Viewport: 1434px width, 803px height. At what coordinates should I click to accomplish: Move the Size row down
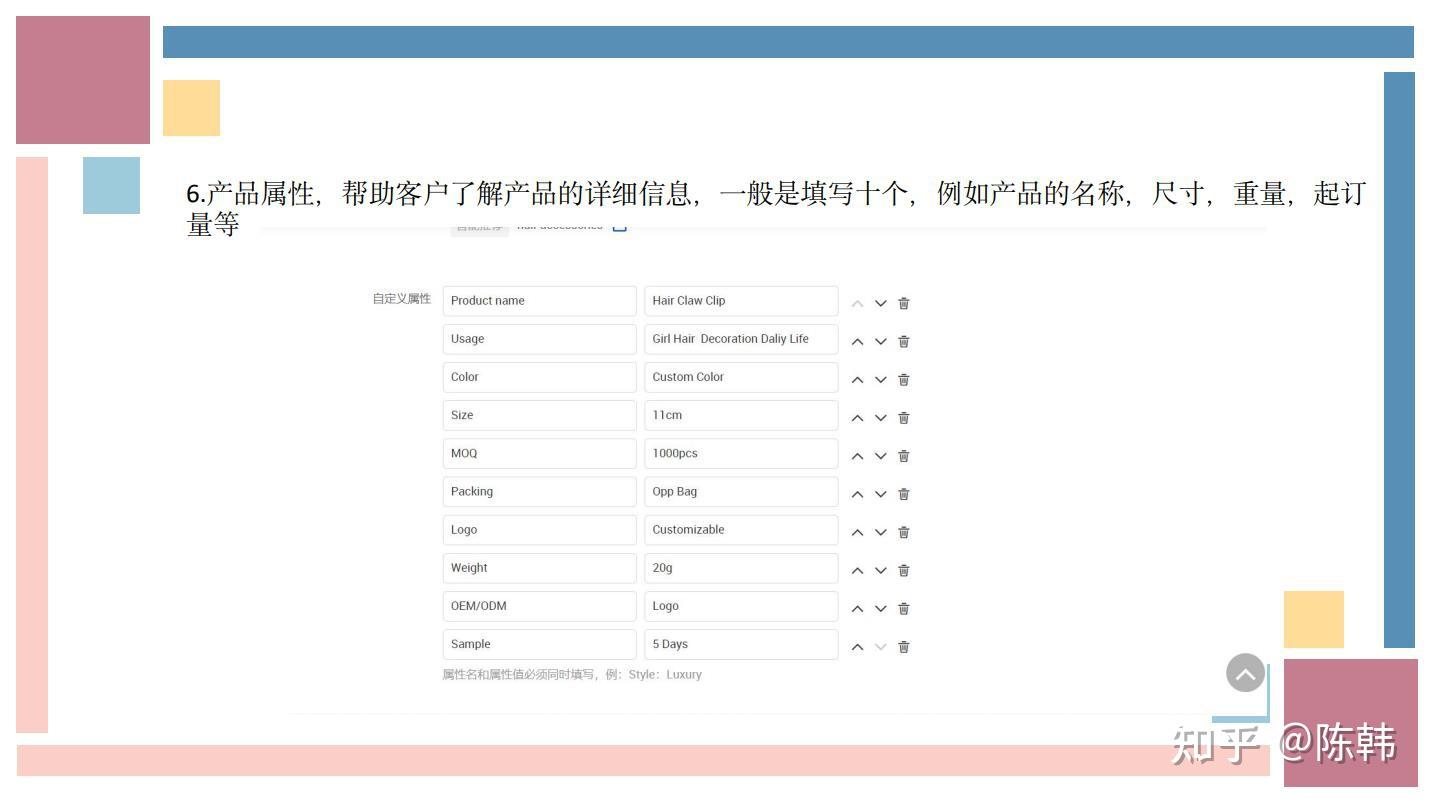[x=881, y=418]
